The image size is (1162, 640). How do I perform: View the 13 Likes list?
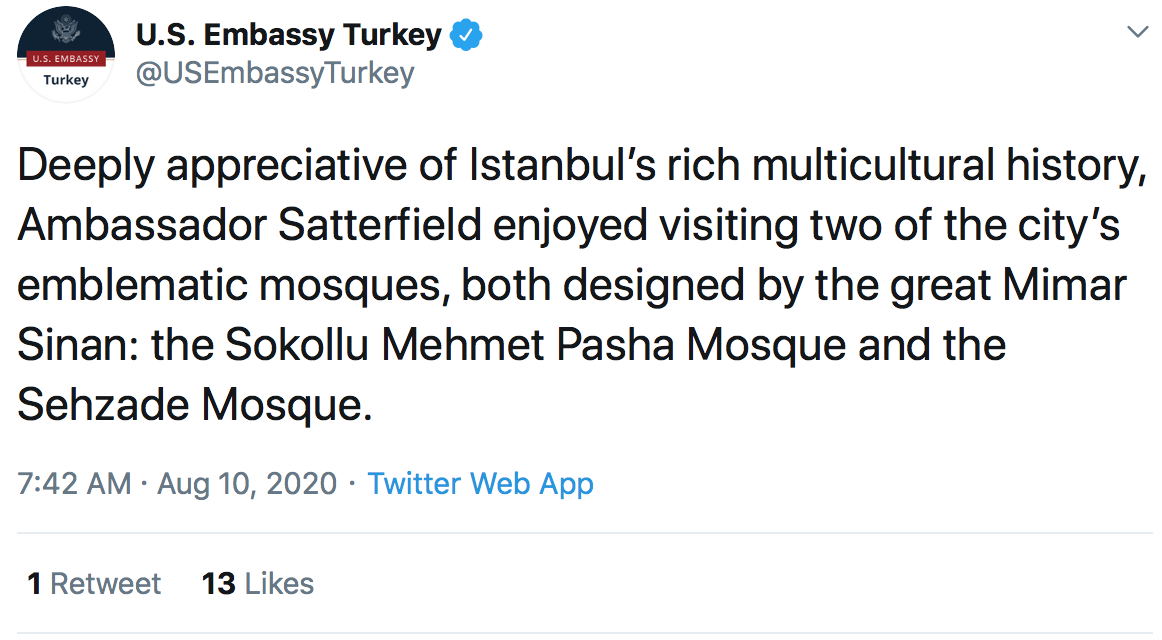pos(258,584)
